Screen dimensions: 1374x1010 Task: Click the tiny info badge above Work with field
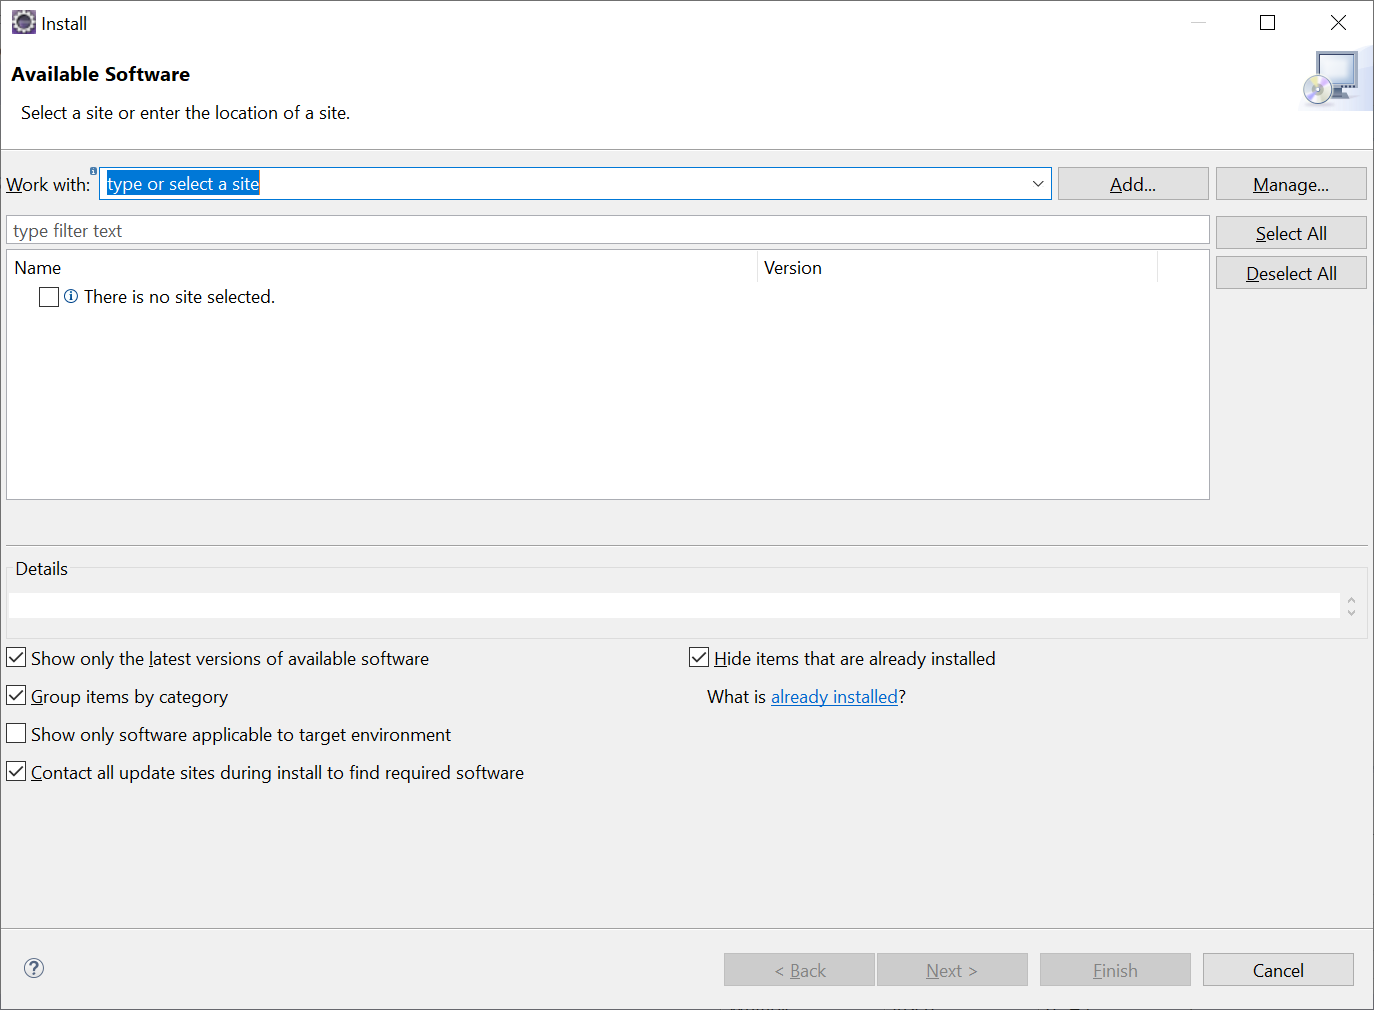(93, 170)
